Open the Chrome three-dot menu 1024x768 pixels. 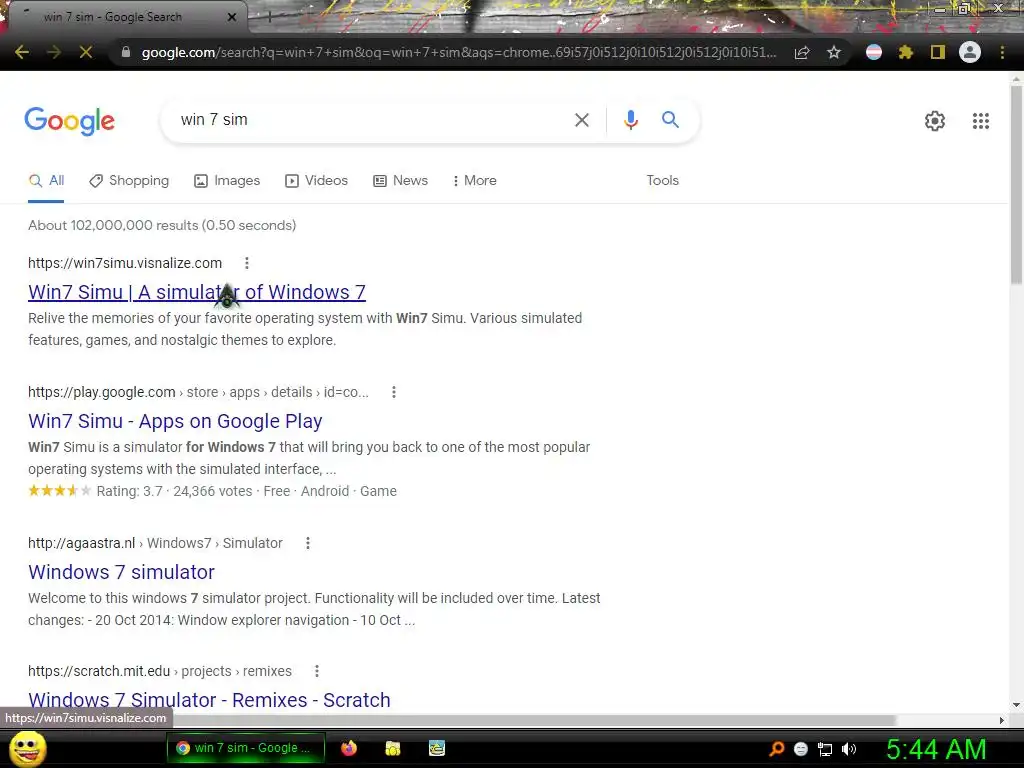1002,52
